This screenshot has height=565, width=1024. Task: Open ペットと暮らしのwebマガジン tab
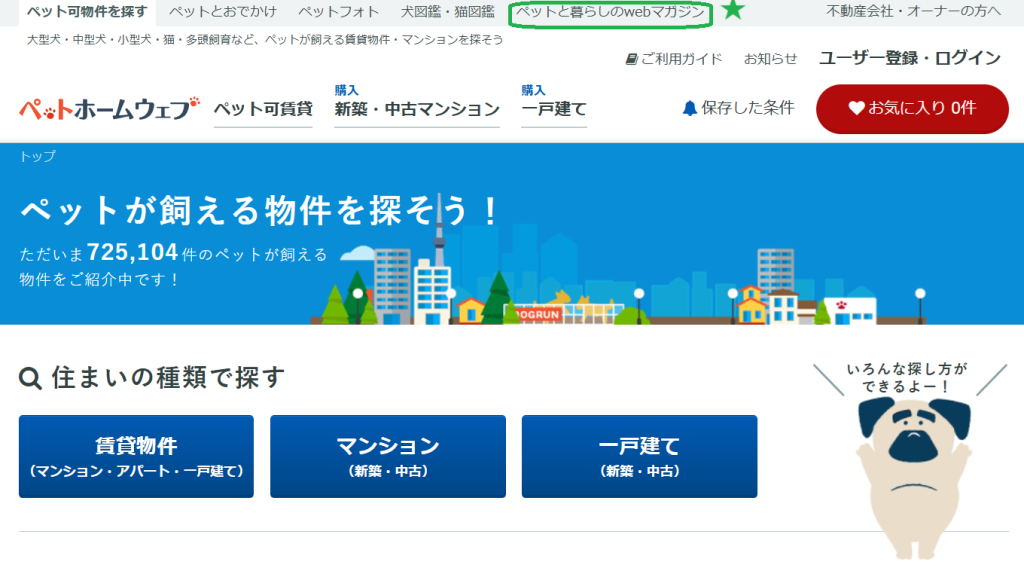610,13
